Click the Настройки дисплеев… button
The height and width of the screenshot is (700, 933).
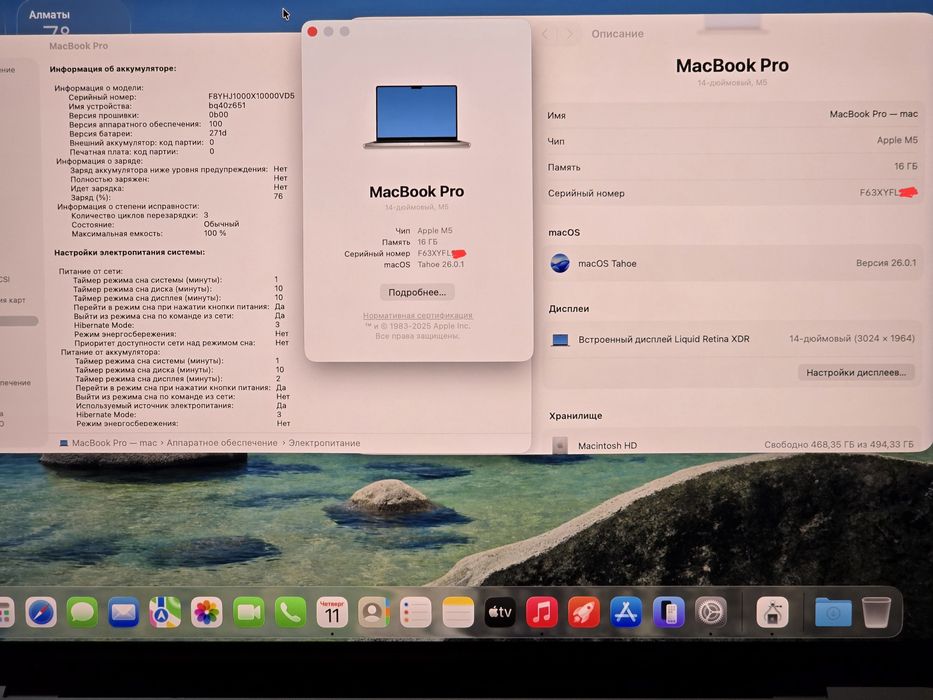[x=856, y=373]
